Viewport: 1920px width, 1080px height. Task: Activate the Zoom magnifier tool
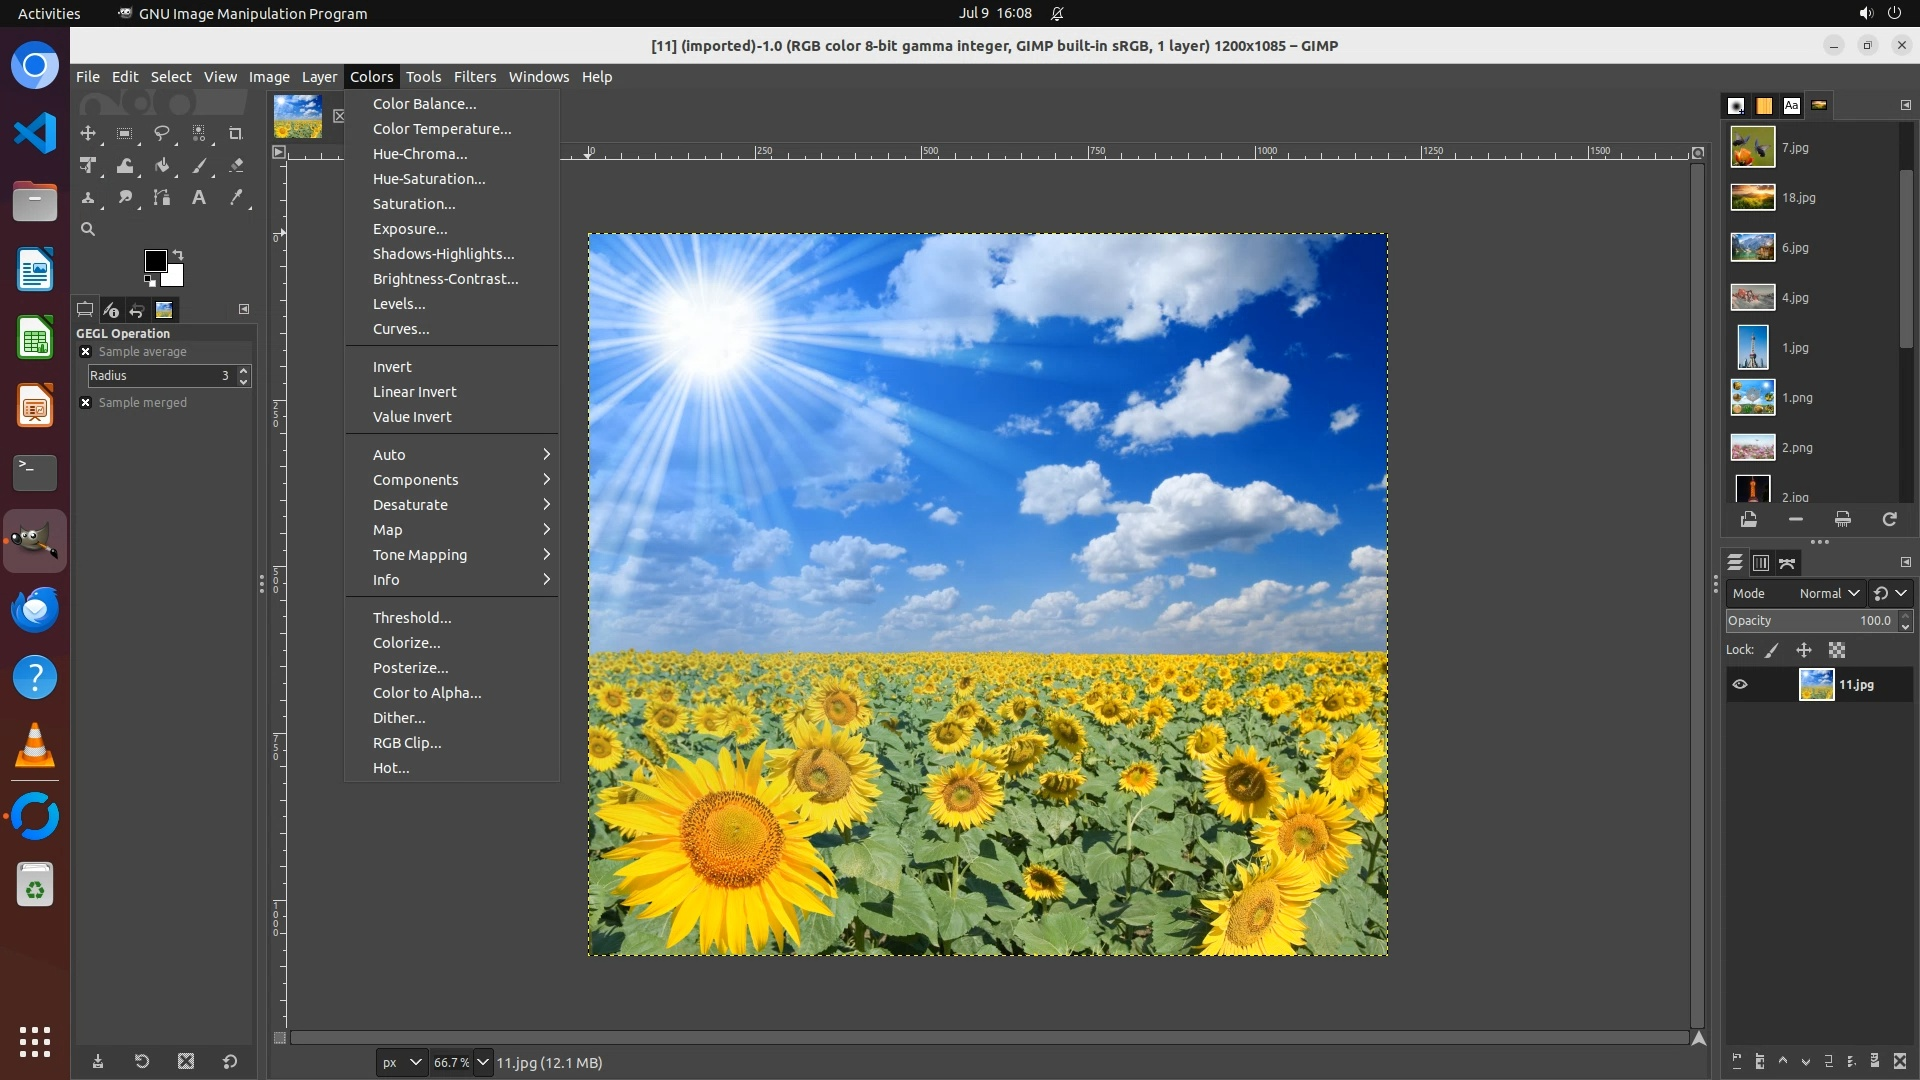tap(88, 229)
